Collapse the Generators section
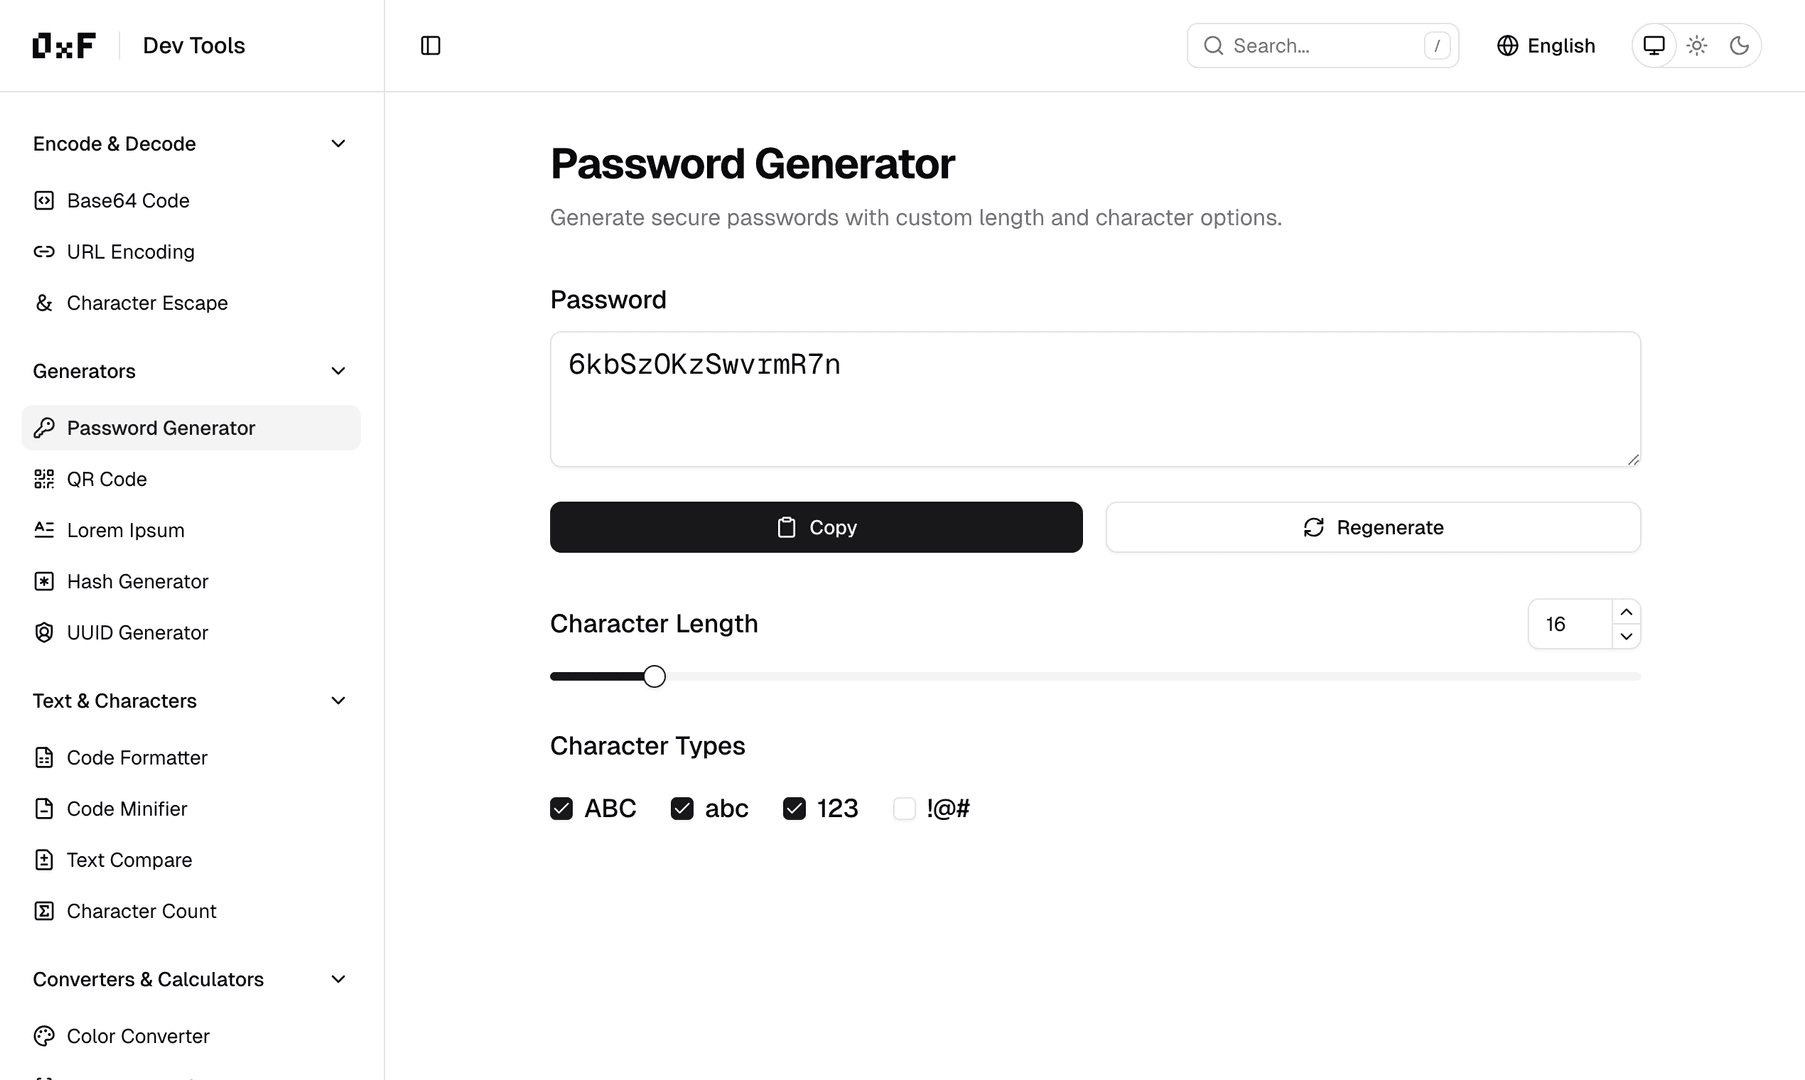 tap(338, 371)
